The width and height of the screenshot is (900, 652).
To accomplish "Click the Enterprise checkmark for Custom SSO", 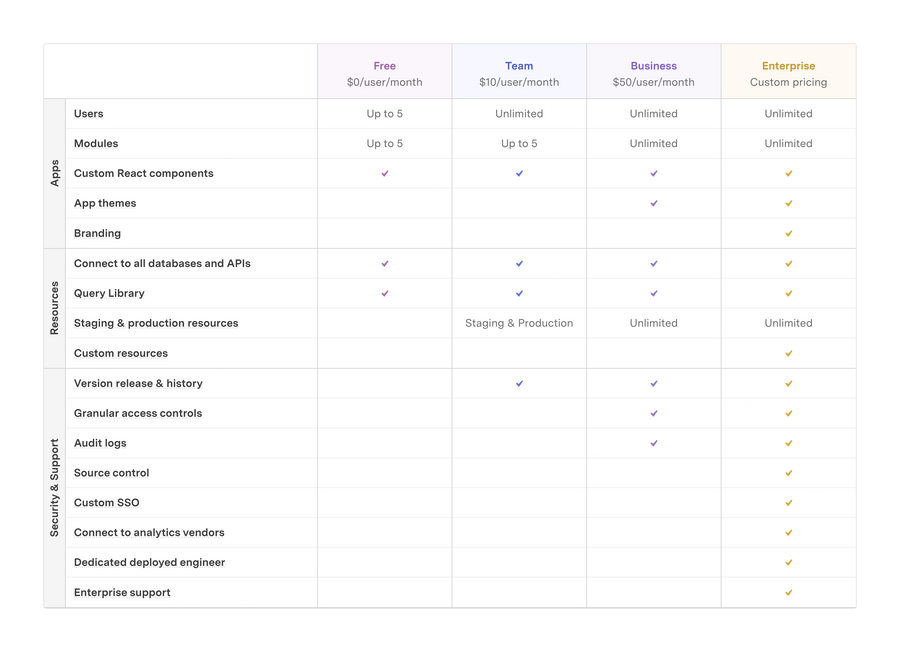I will 788,502.
